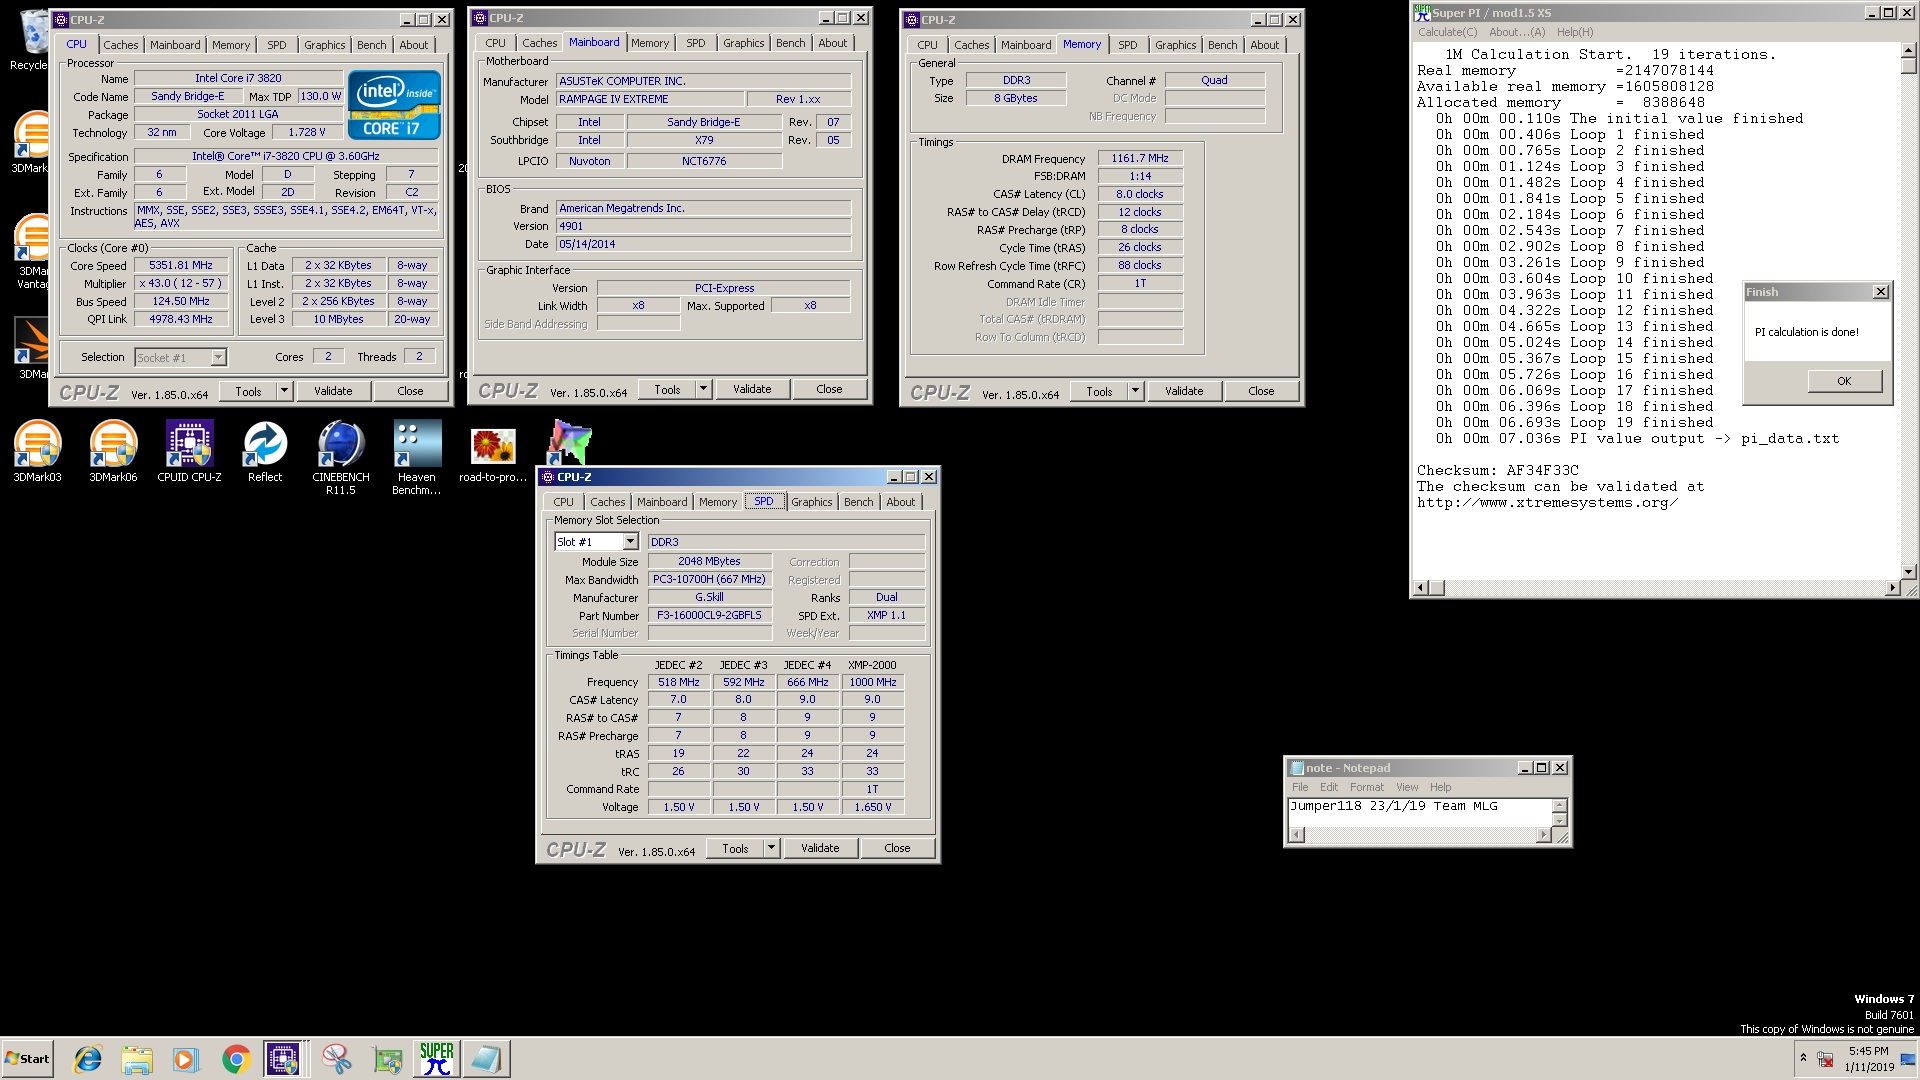Open the View menu in Notepad
Image resolution: width=1920 pixels, height=1080 pixels.
(1407, 787)
